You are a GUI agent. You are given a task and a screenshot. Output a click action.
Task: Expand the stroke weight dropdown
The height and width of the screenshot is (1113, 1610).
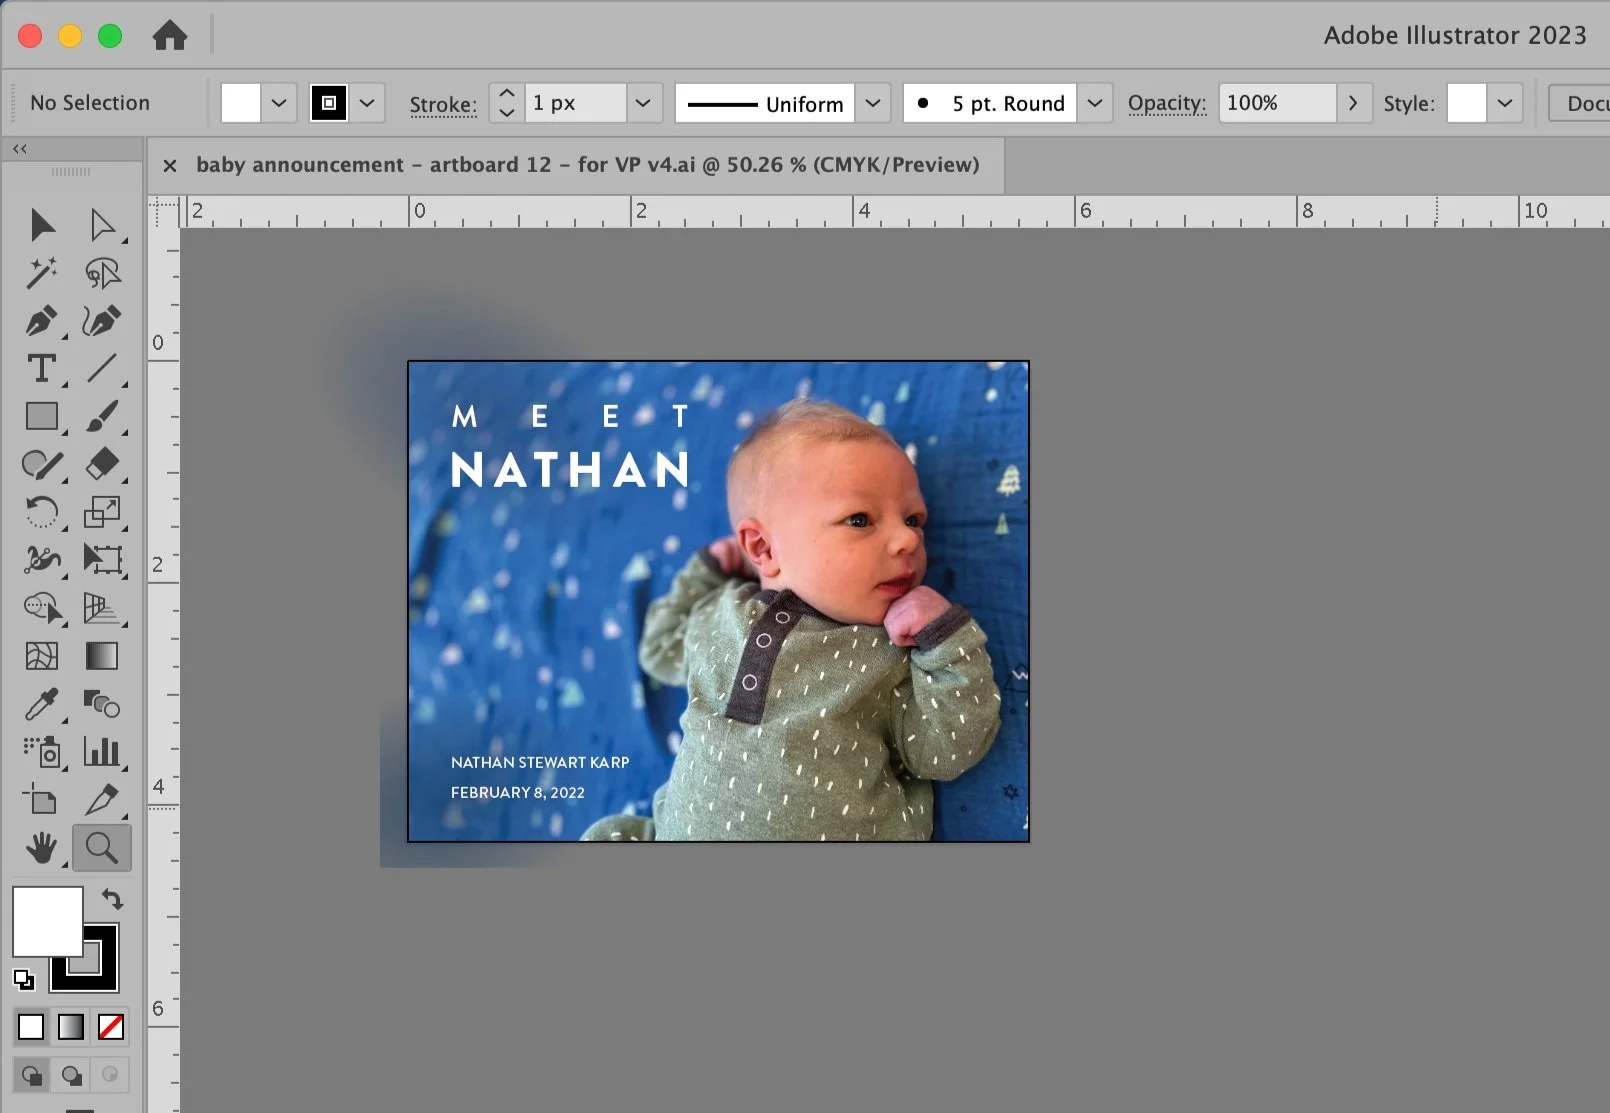644,103
